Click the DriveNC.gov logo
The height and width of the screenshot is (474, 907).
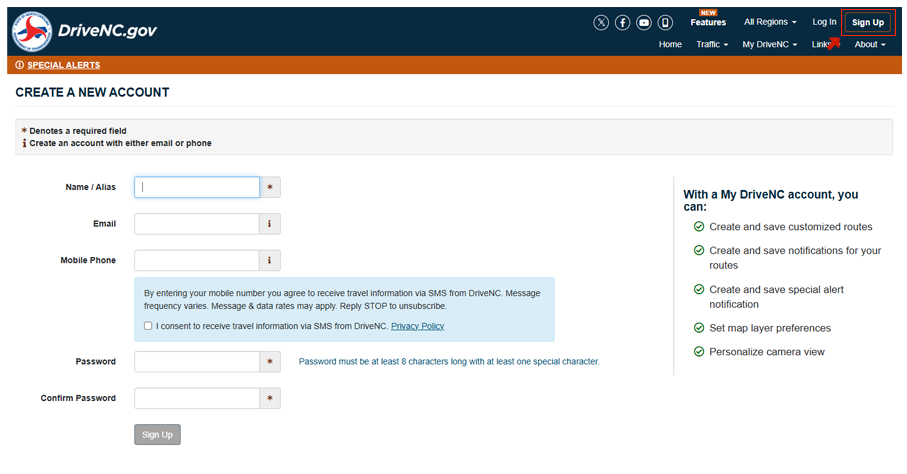point(84,31)
